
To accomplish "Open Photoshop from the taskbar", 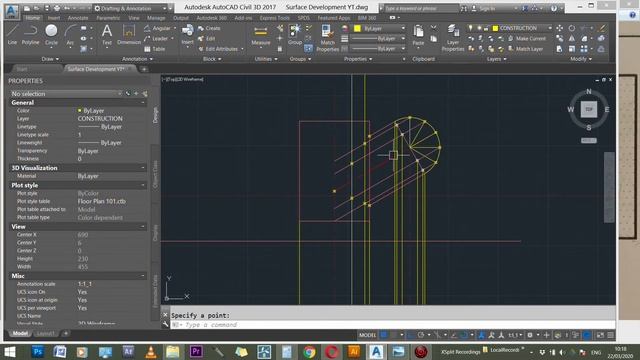I will point(38,351).
